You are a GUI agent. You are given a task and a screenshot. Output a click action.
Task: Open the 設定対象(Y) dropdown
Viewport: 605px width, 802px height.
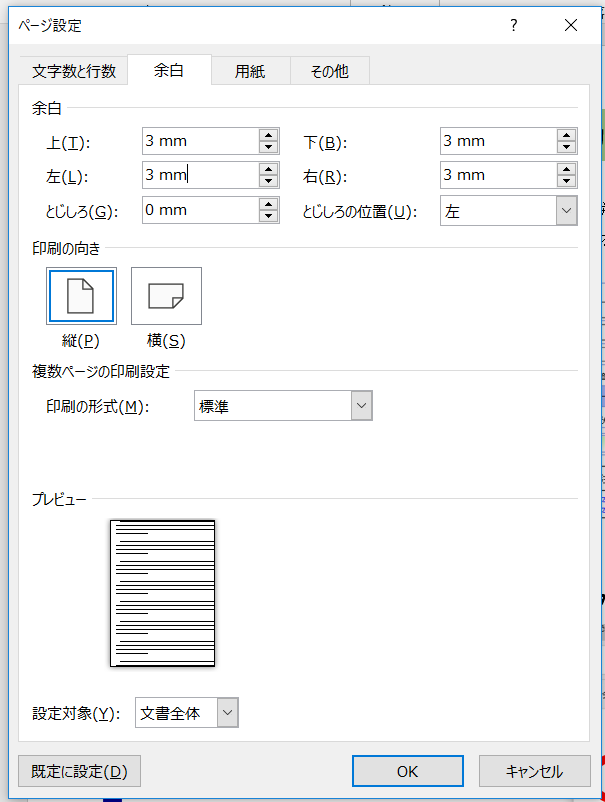(x=228, y=712)
